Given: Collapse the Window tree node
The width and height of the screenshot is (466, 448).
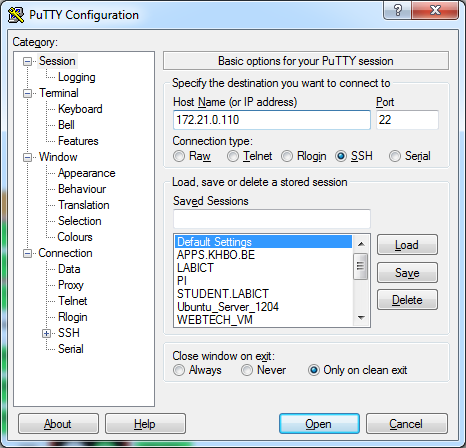Looking at the screenshot, I should pos(27,157).
